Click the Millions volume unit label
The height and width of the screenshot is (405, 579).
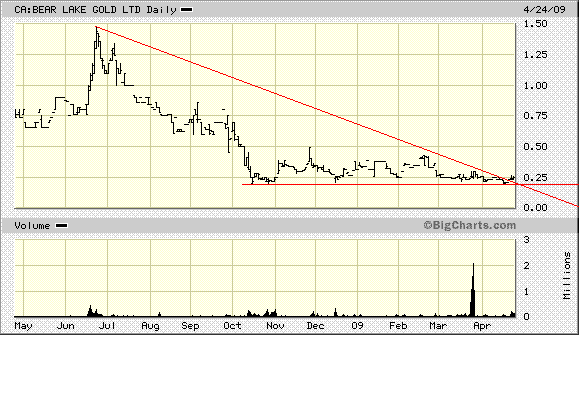(x=567, y=275)
